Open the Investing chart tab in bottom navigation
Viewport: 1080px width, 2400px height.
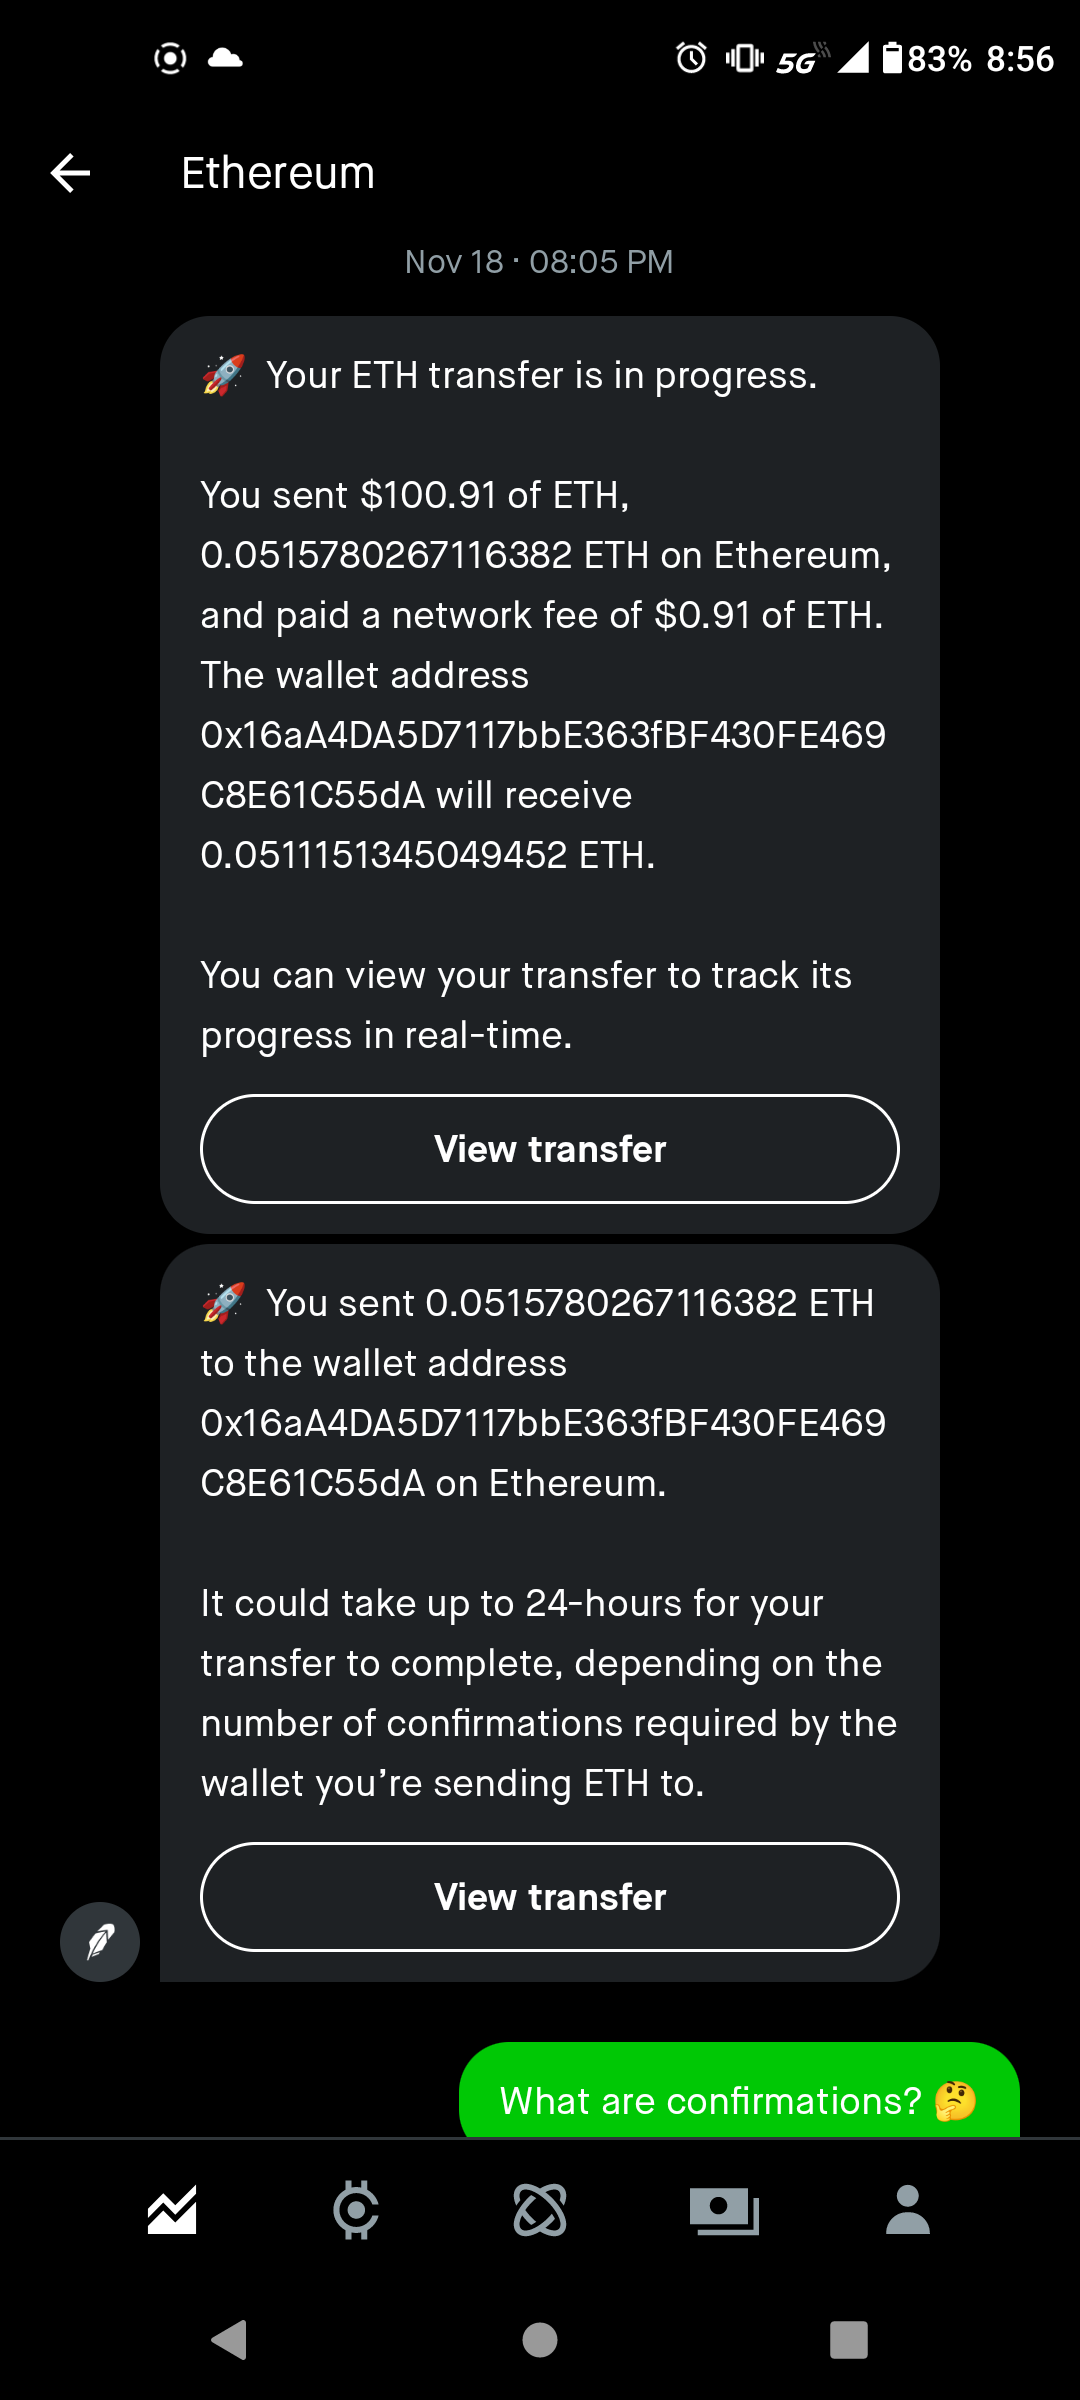[172, 2210]
